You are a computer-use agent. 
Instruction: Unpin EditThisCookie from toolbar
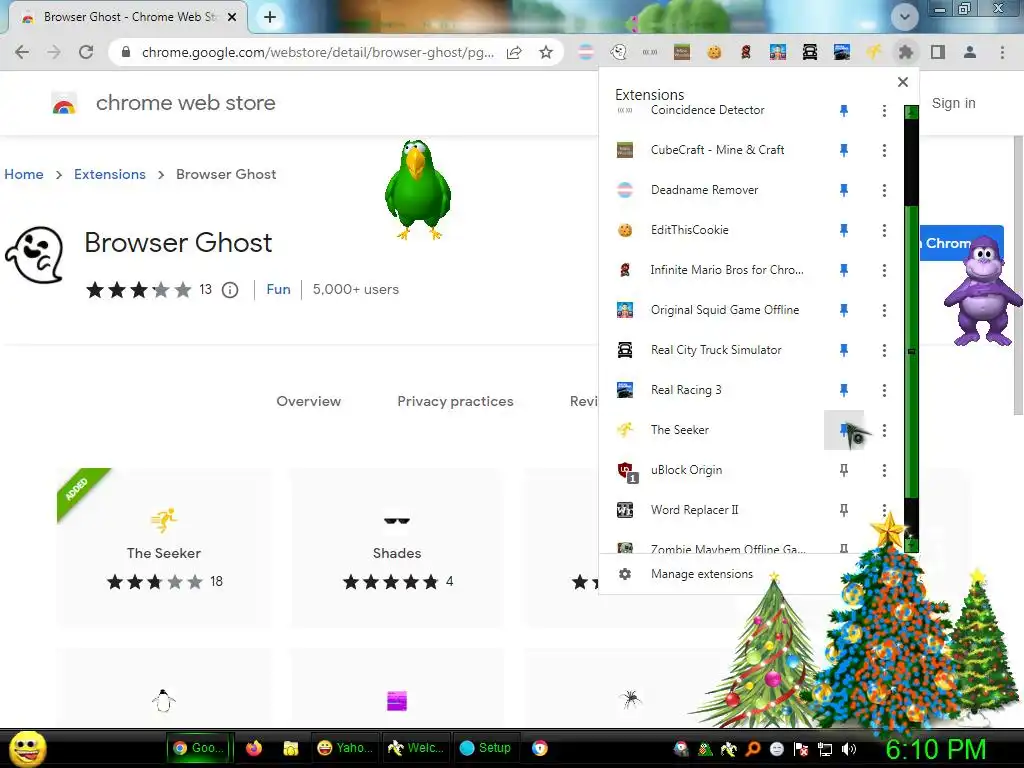pyautogui.click(x=844, y=230)
